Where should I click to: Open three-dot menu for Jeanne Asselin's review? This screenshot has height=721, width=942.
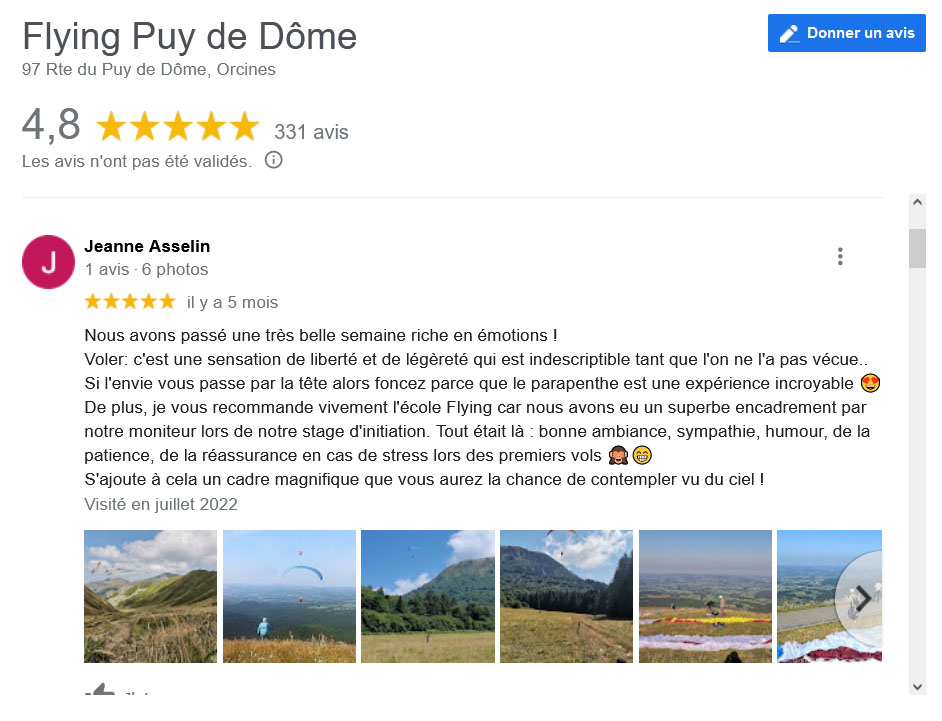(840, 257)
